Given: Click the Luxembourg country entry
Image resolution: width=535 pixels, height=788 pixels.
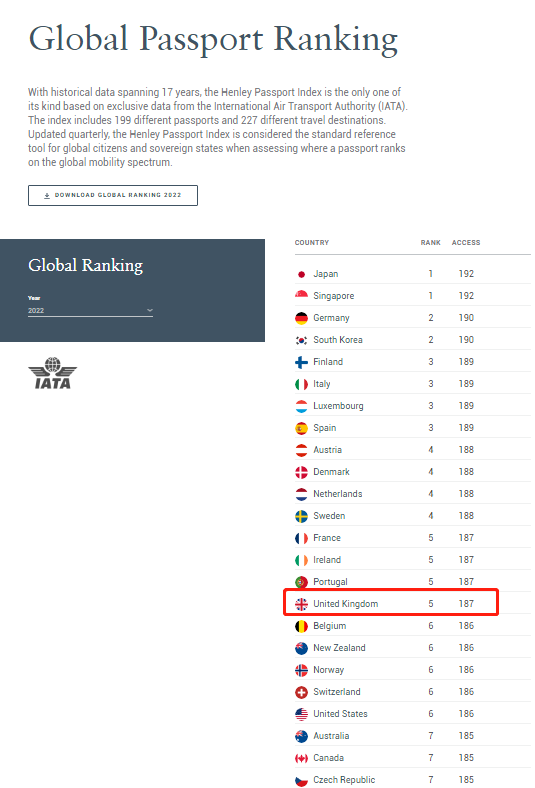Looking at the screenshot, I should click(x=338, y=406).
